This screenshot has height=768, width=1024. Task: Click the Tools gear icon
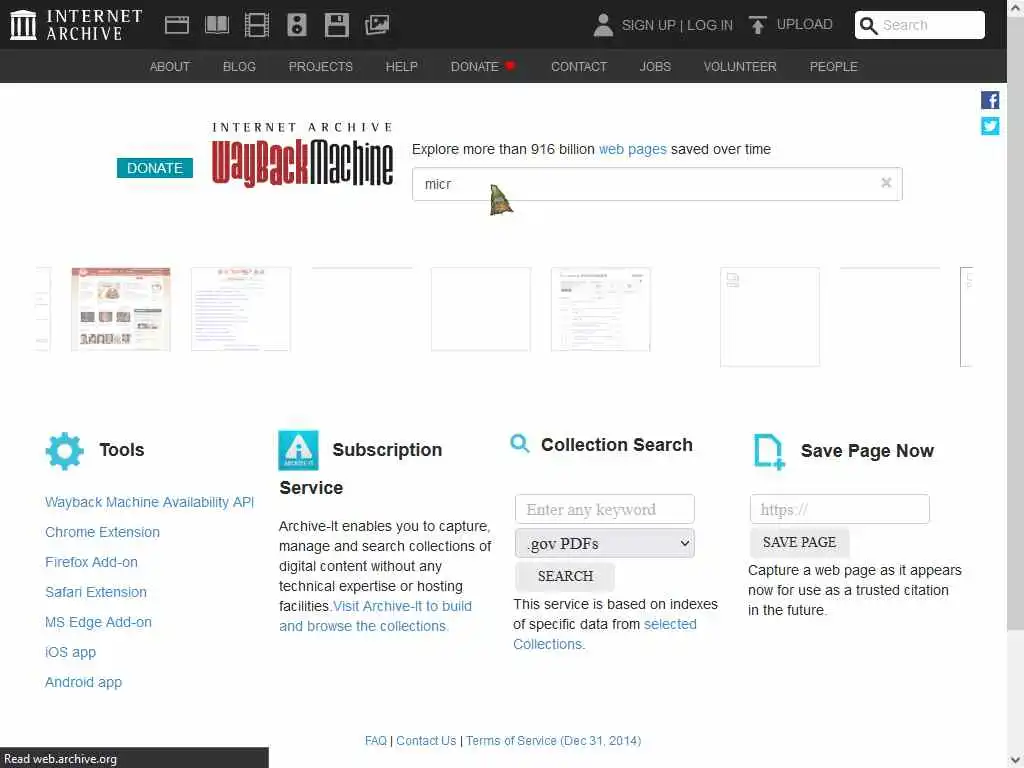(x=65, y=451)
